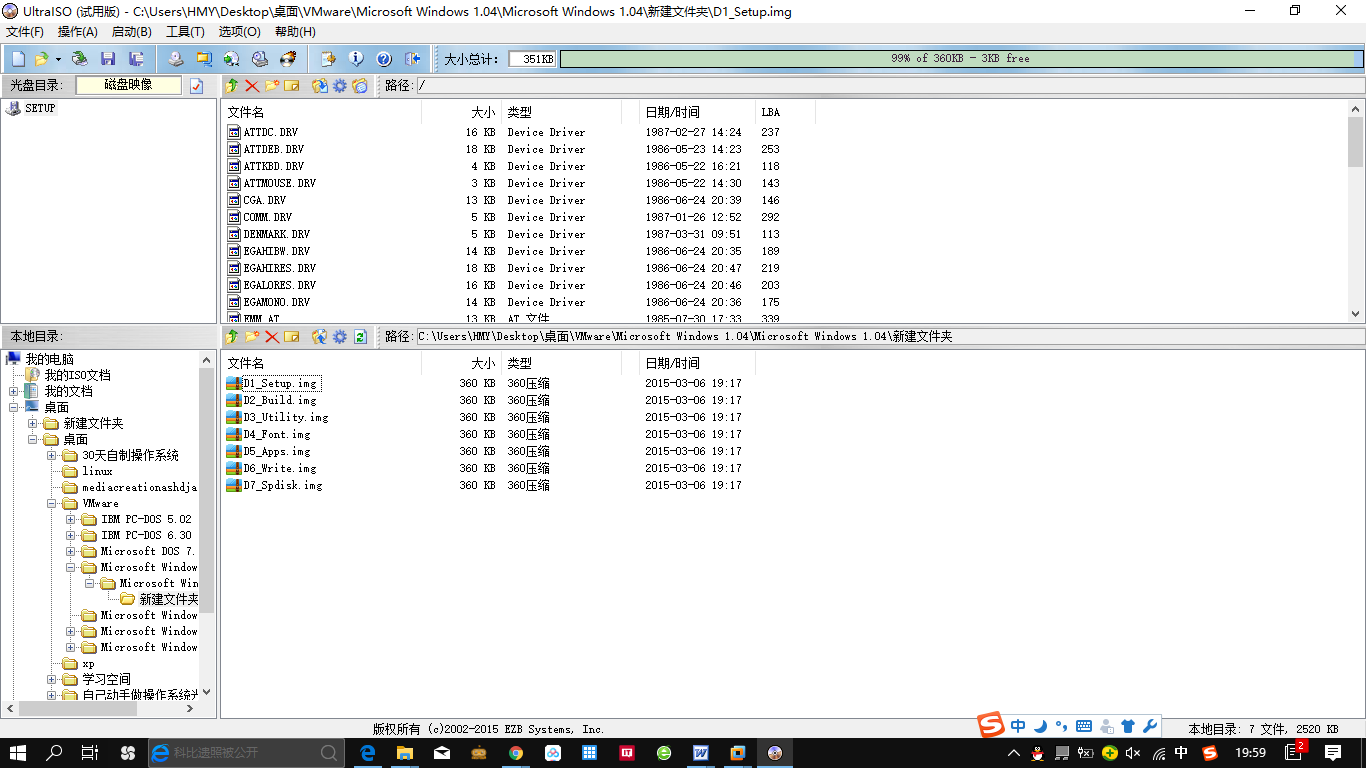Click the Make CD/DVD image icon
The height and width of the screenshot is (768, 1366).
pos(176,59)
